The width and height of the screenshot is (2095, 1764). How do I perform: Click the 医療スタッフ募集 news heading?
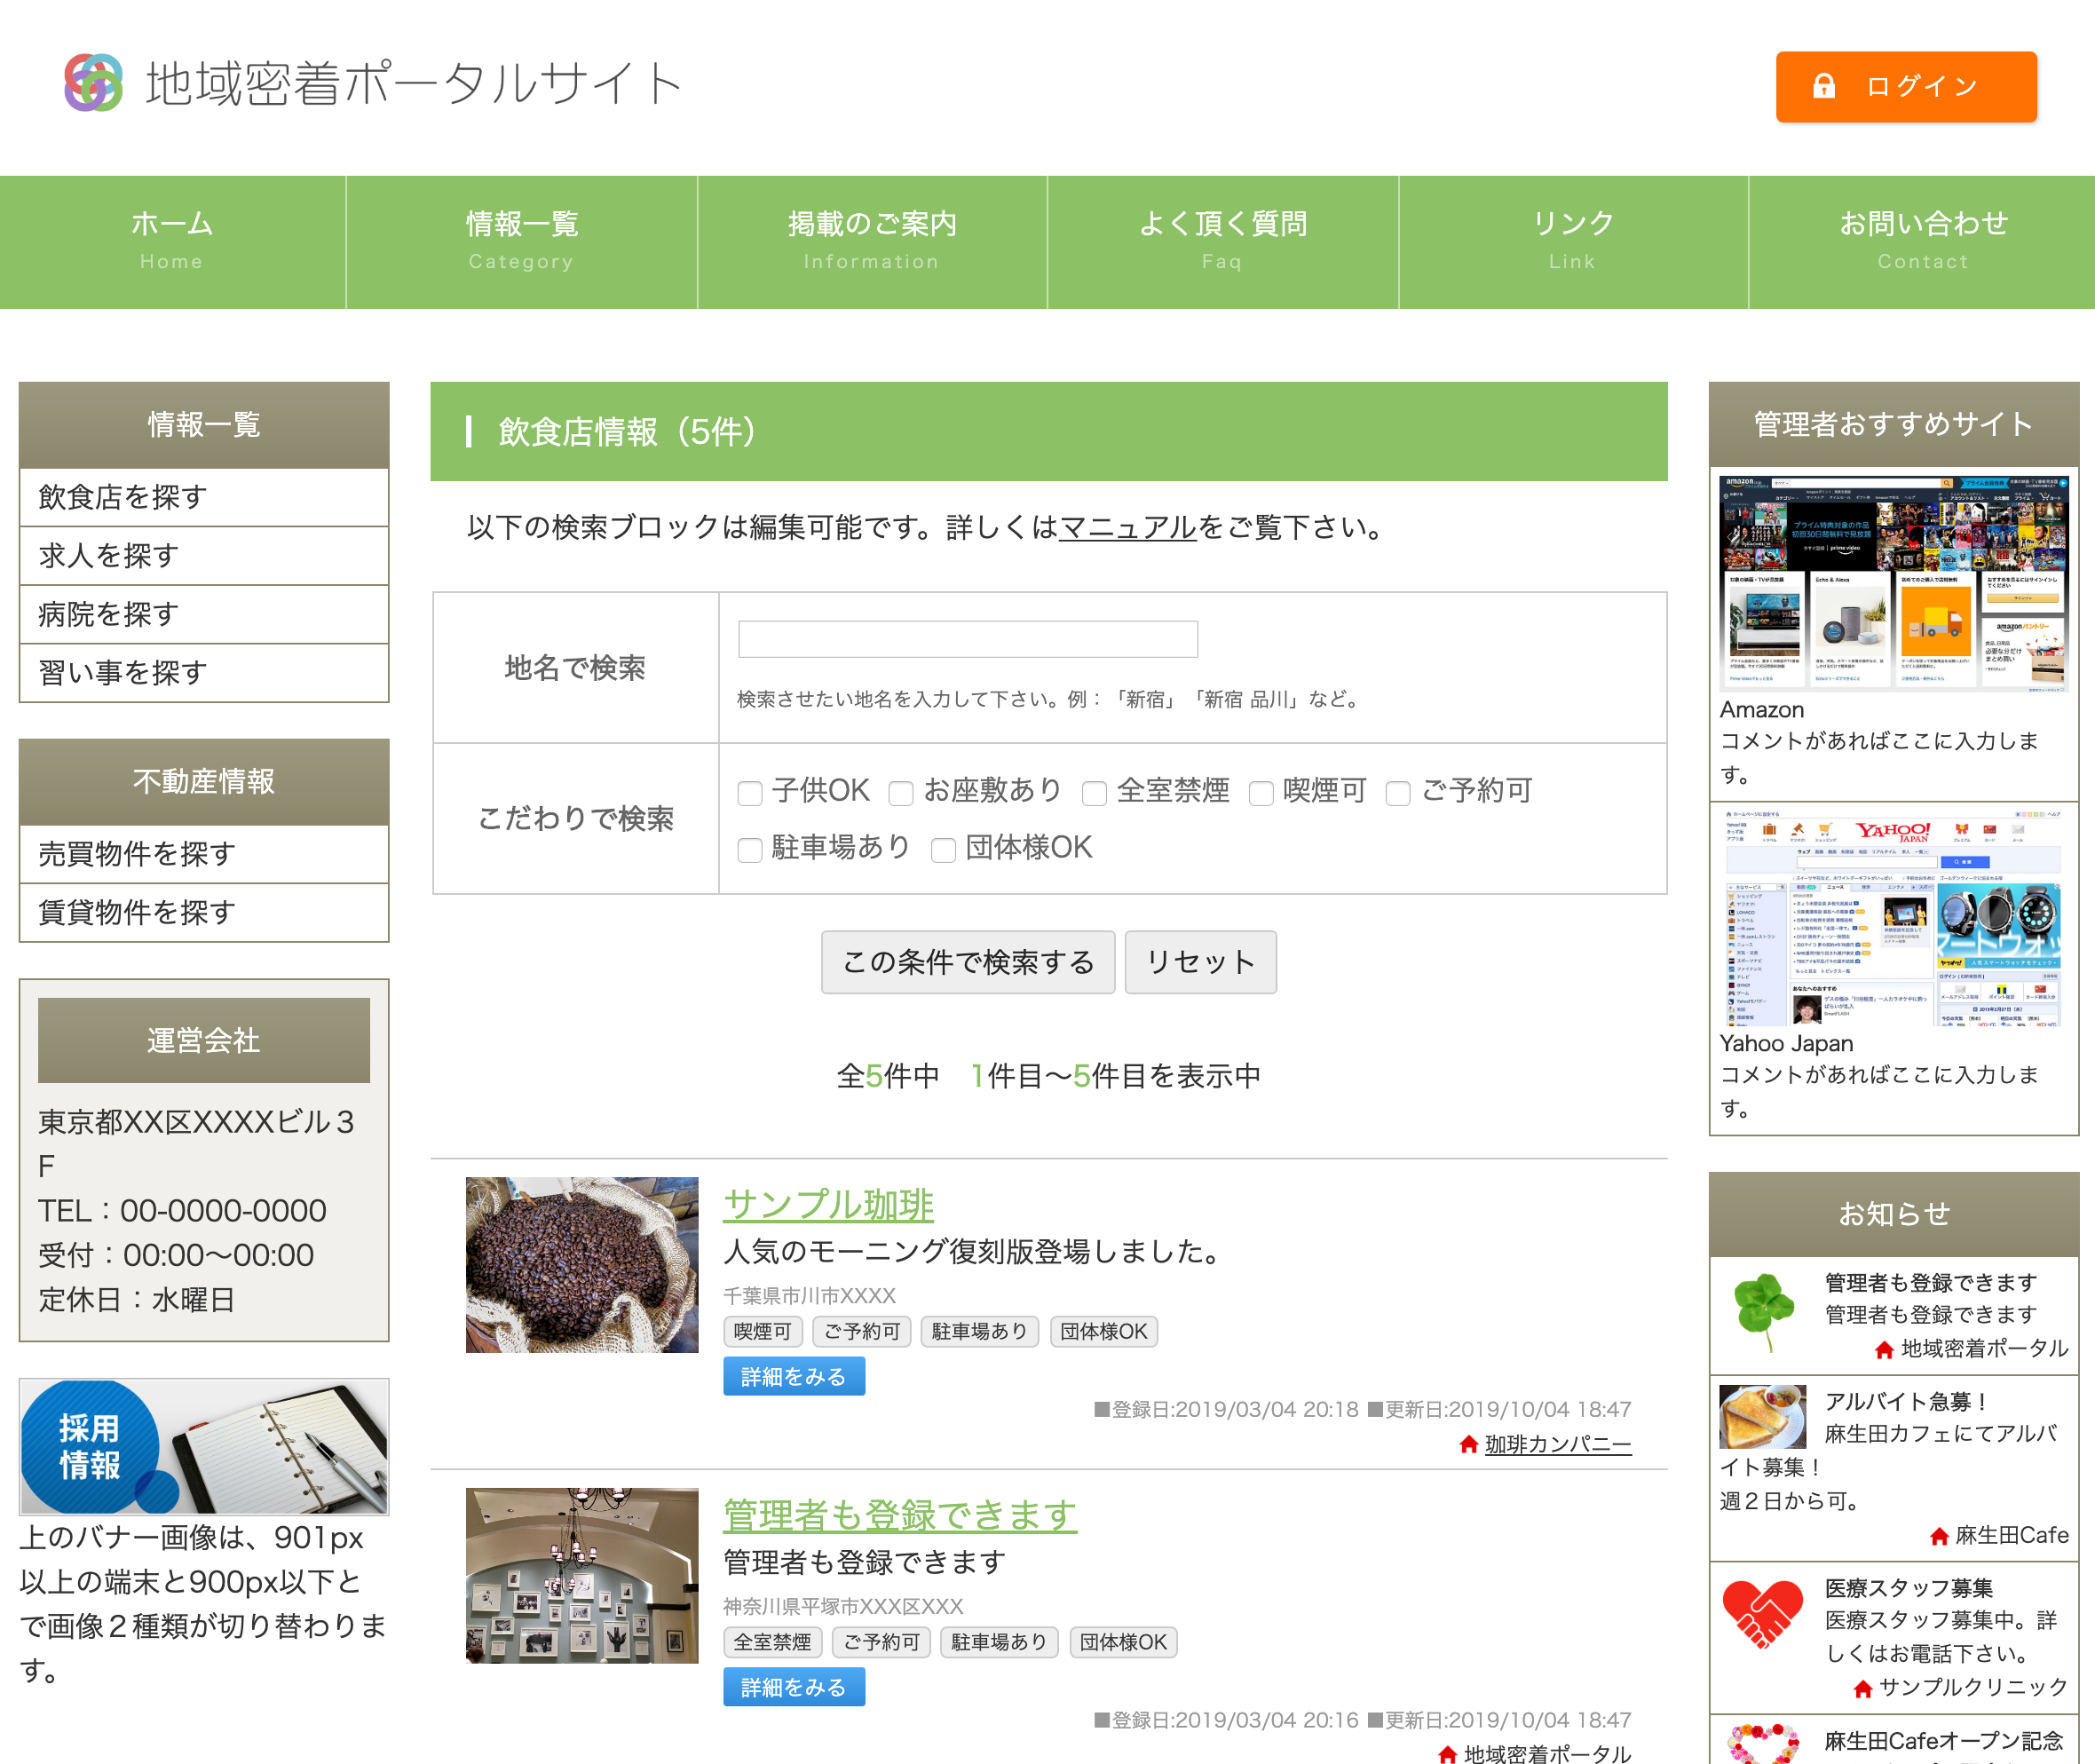pyautogui.click(x=1908, y=1588)
